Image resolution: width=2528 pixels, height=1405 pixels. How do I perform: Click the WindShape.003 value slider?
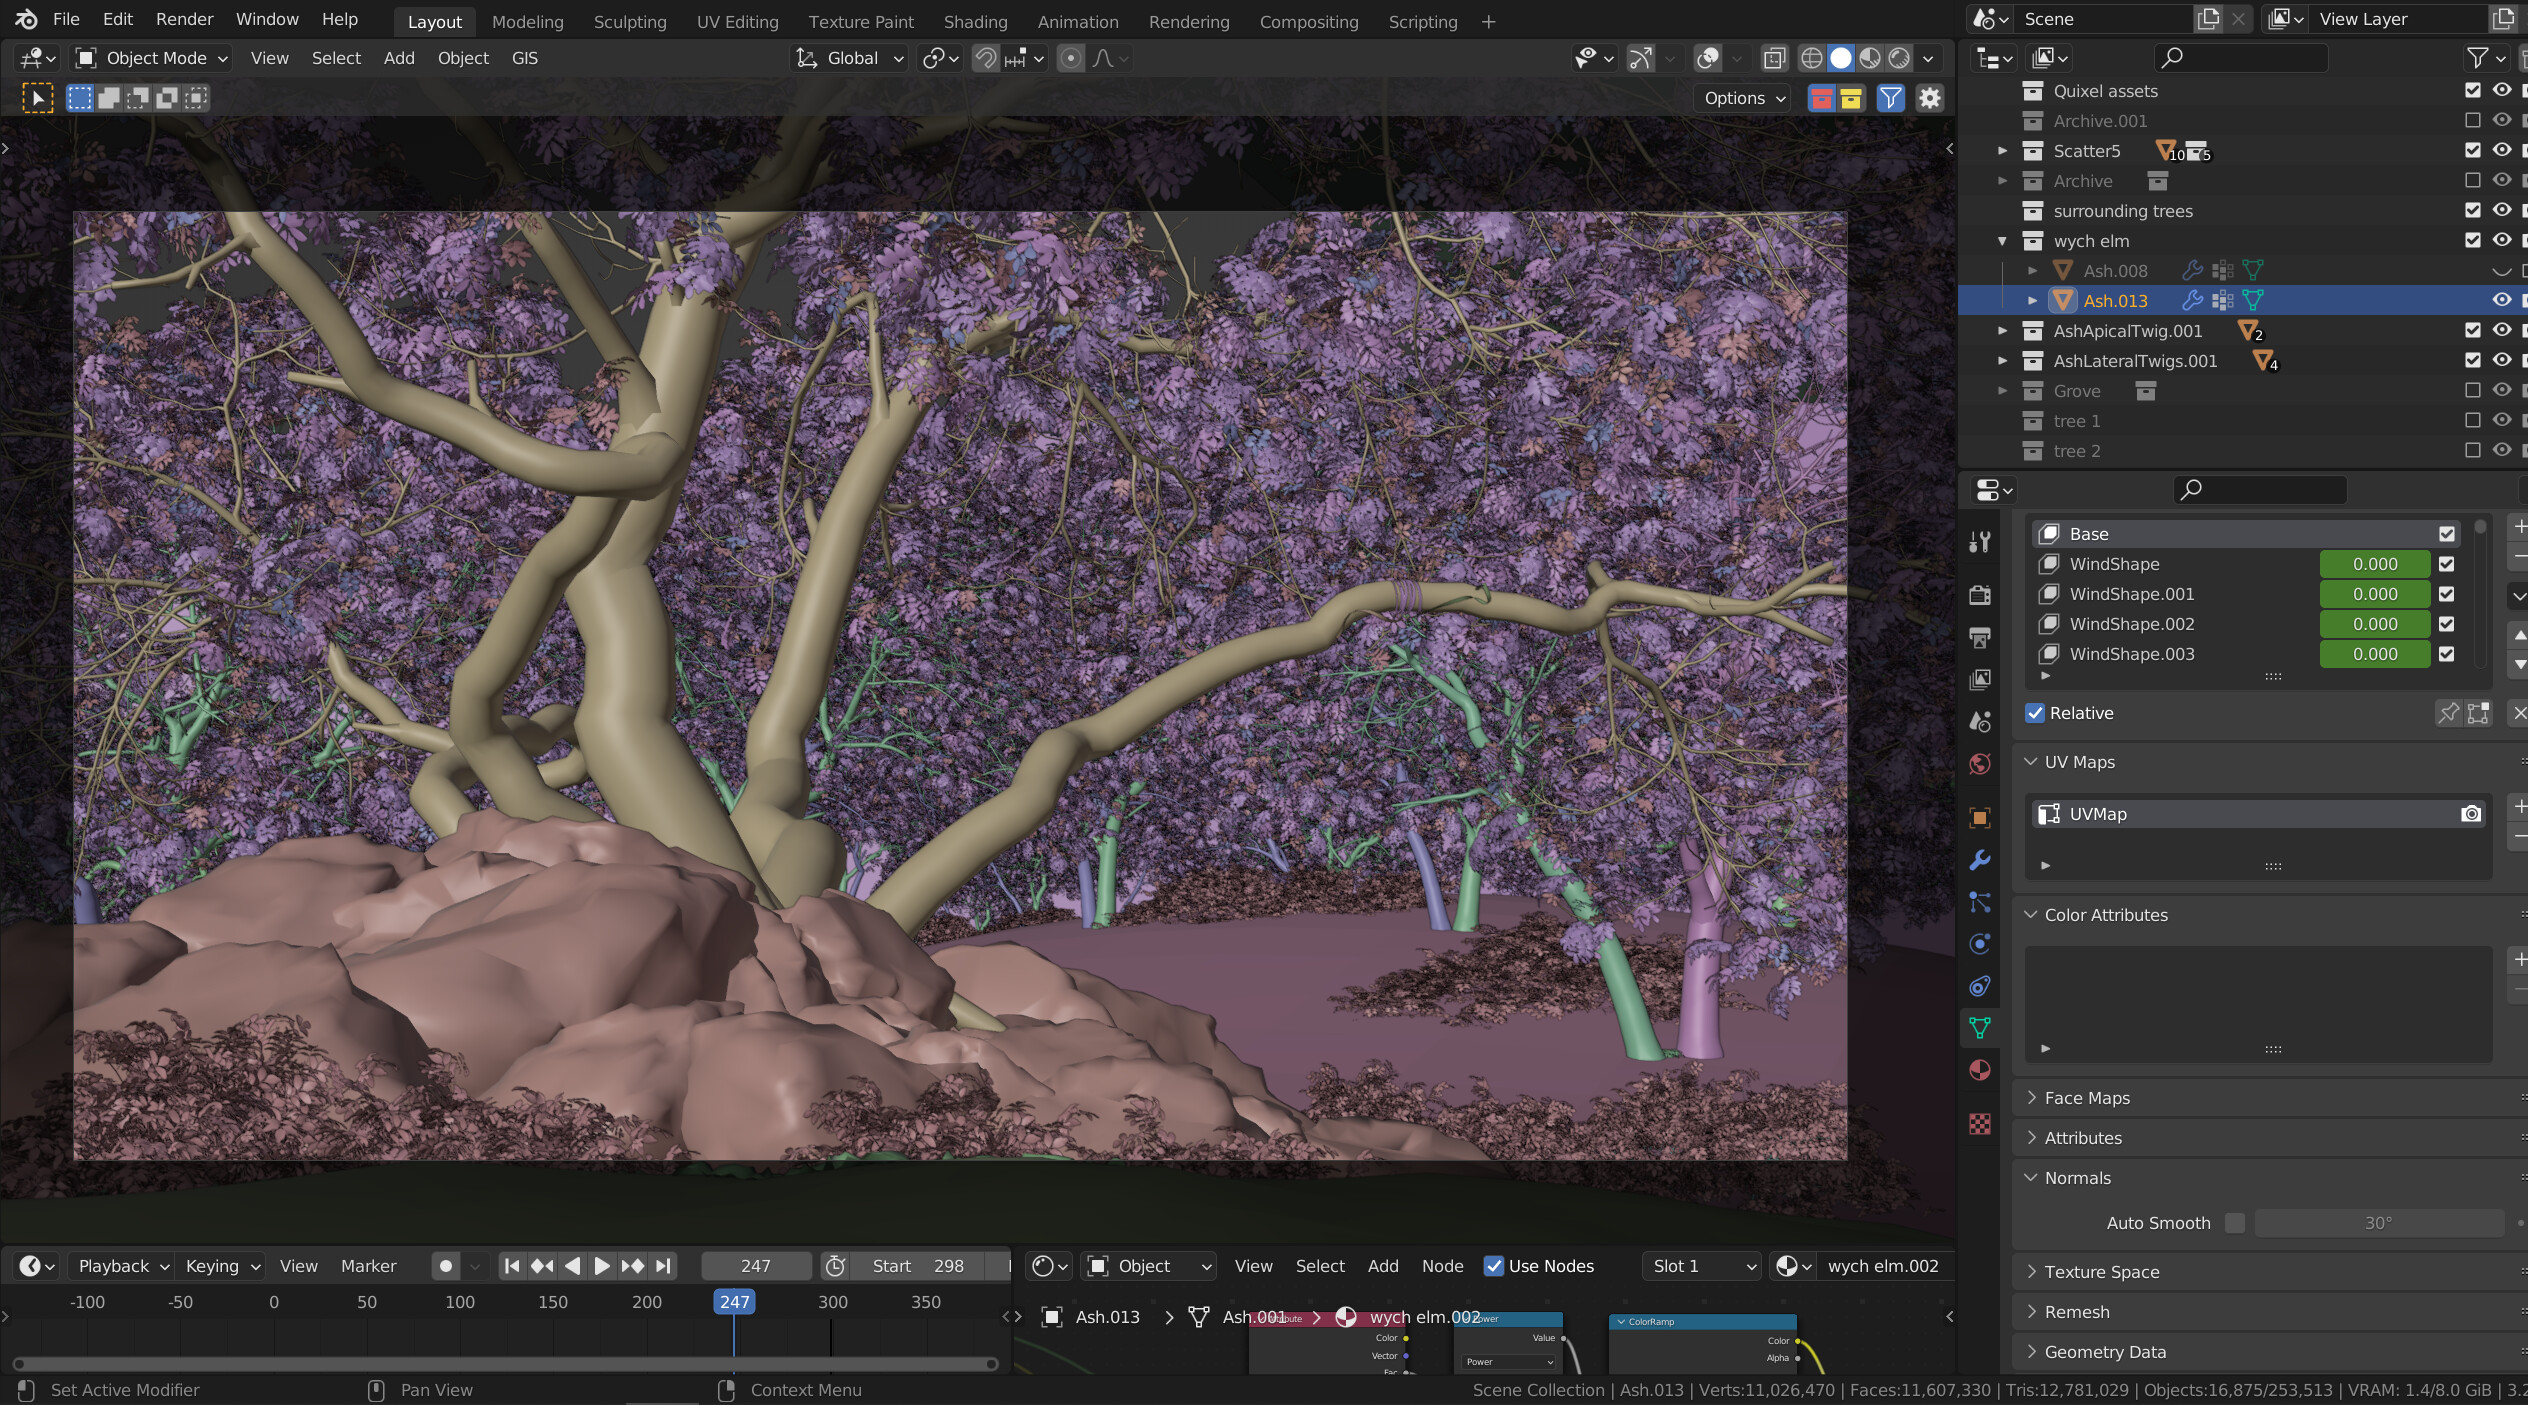coord(2375,654)
